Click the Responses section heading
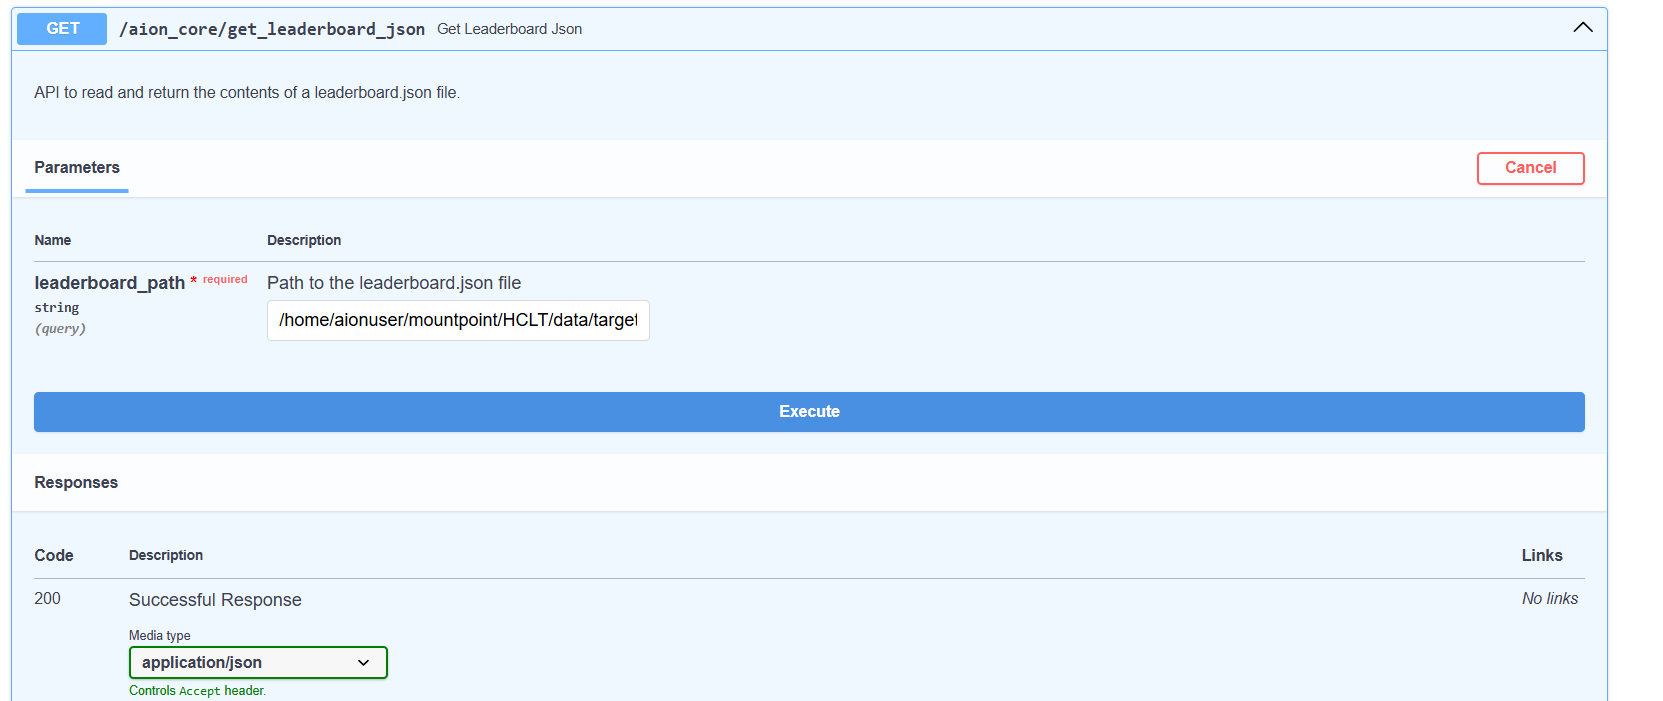This screenshot has width=1663, height=701. point(76,482)
